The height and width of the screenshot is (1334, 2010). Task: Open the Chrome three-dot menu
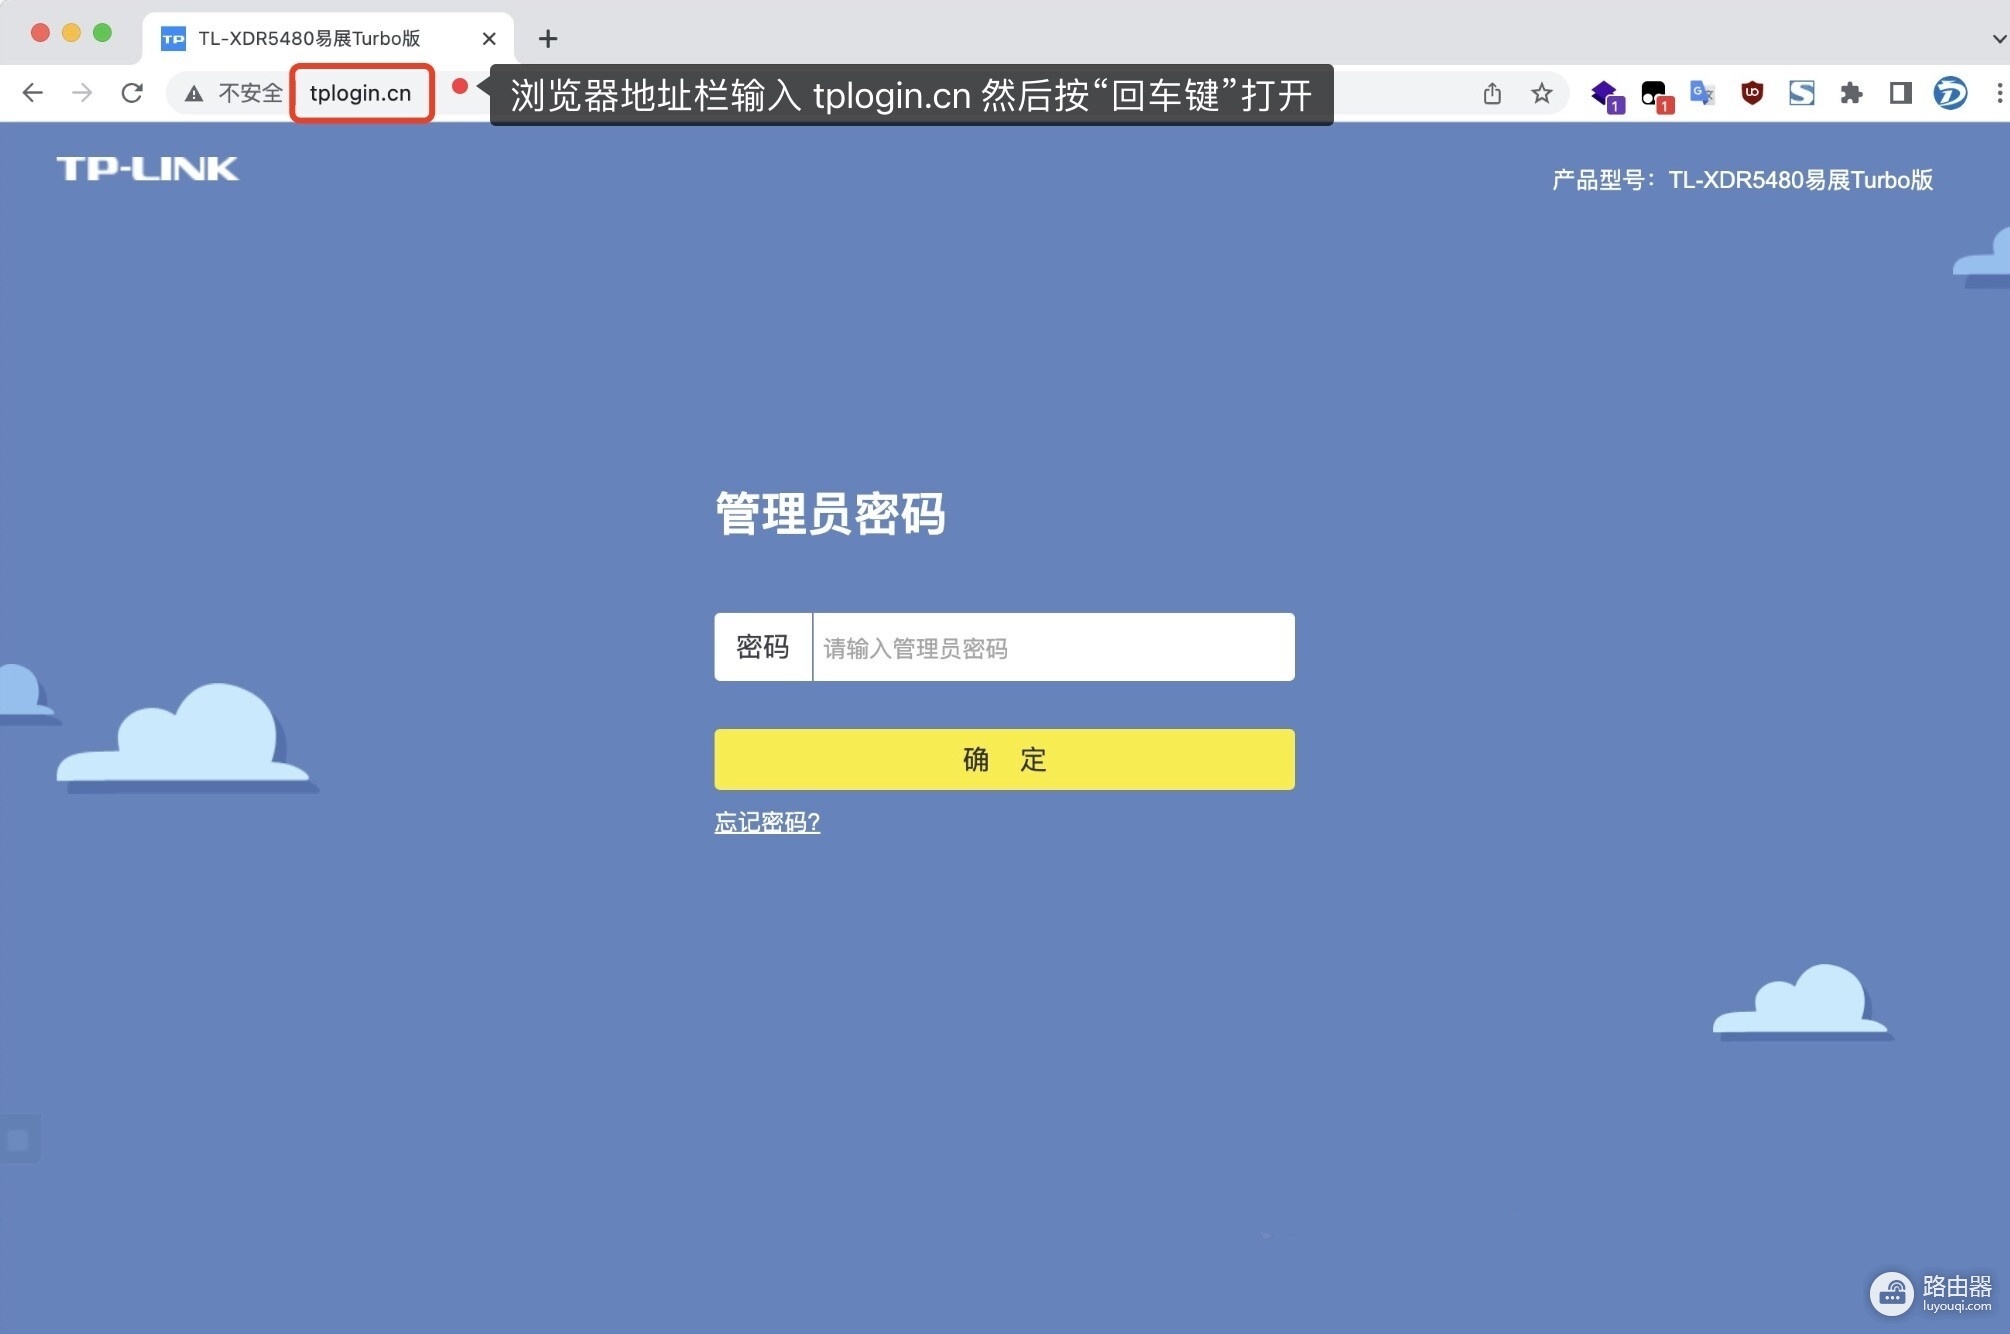(x=1999, y=93)
